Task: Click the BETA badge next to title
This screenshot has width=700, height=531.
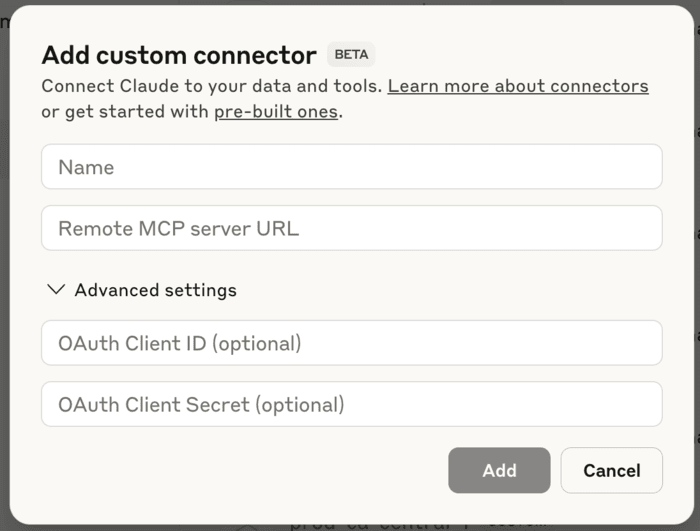Action: point(351,55)
